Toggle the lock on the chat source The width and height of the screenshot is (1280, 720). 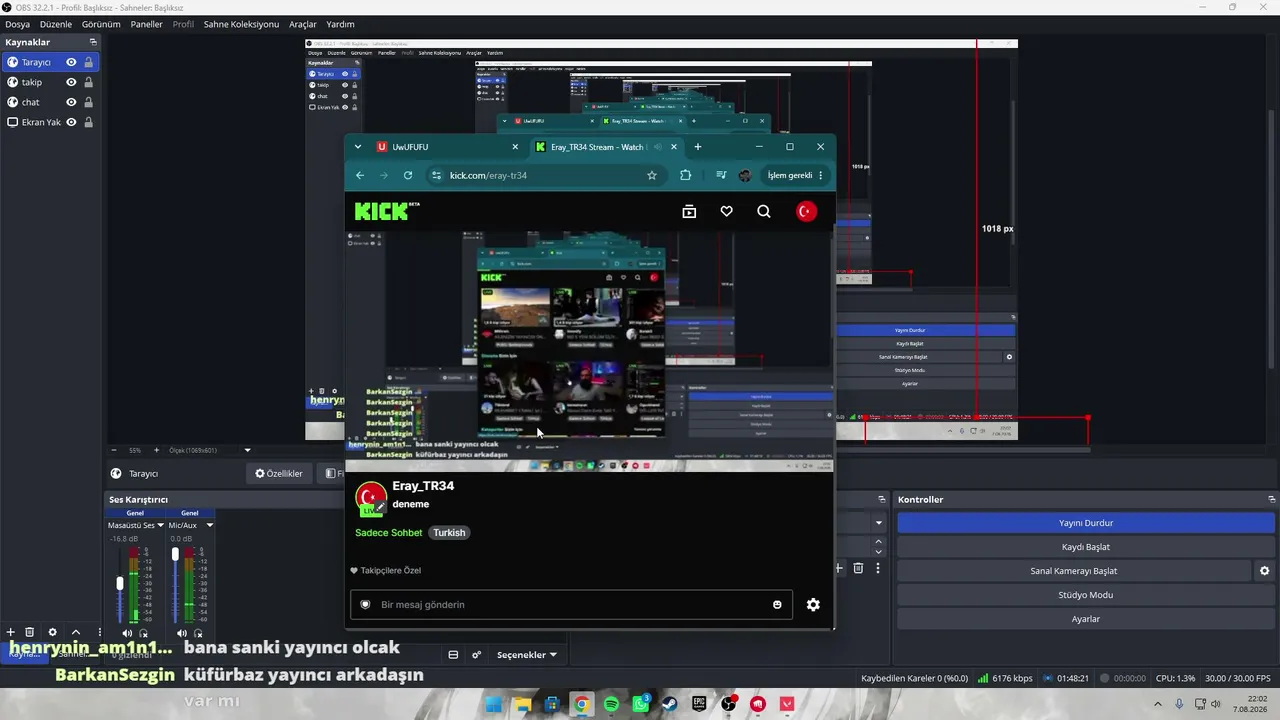point(88,102)
